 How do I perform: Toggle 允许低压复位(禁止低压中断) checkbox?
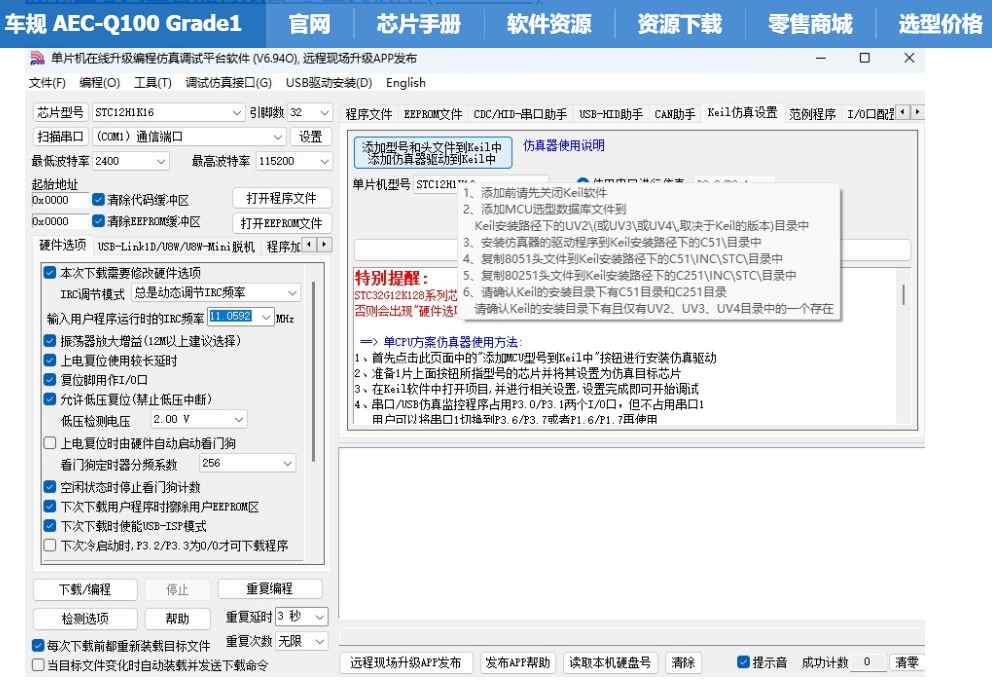[50, 399]
